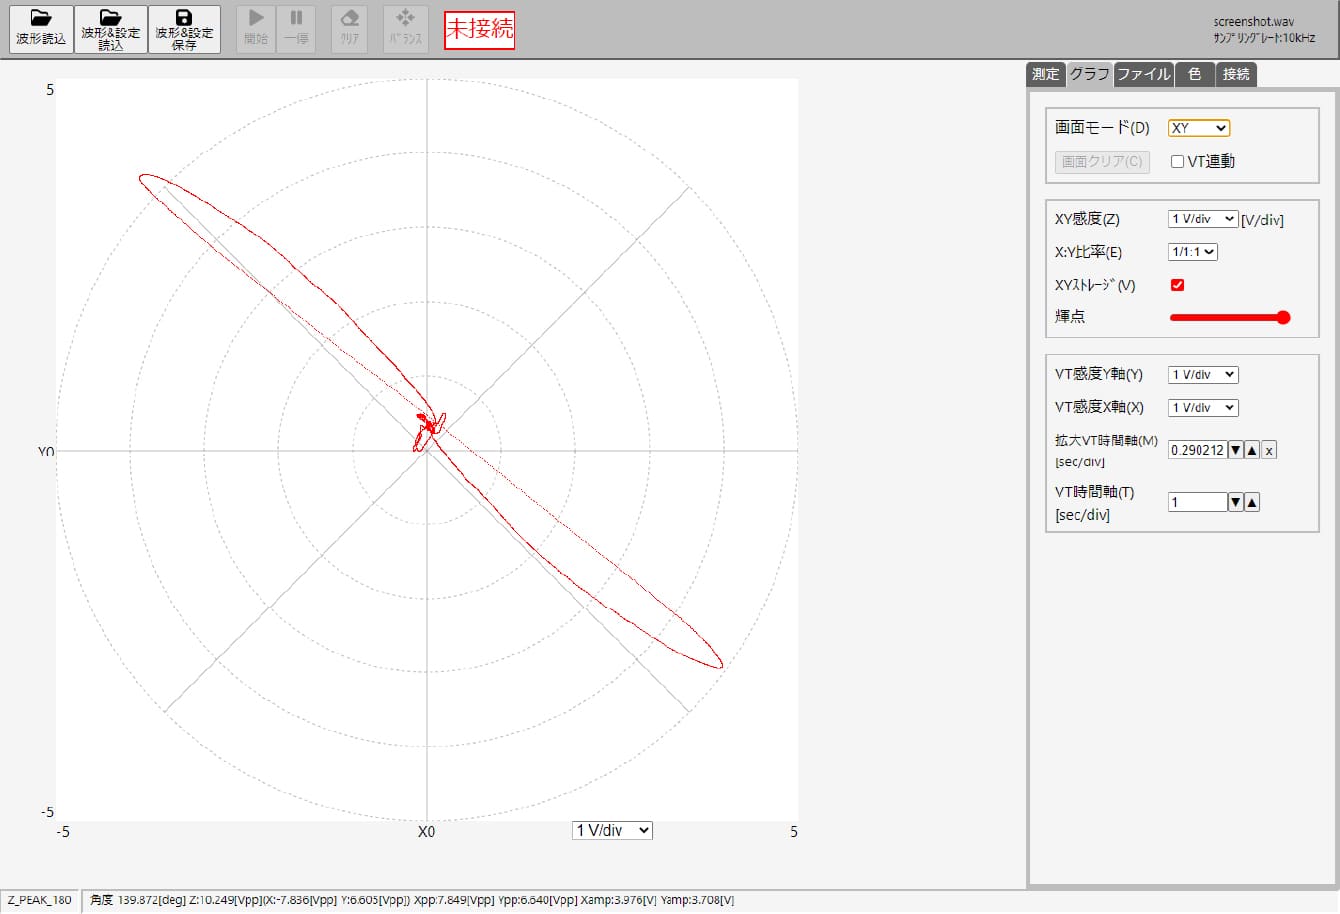The image size is (1340, 914).
Task: Adjust the 輝点 brightness slider
Action: (x=1230, y=317)
